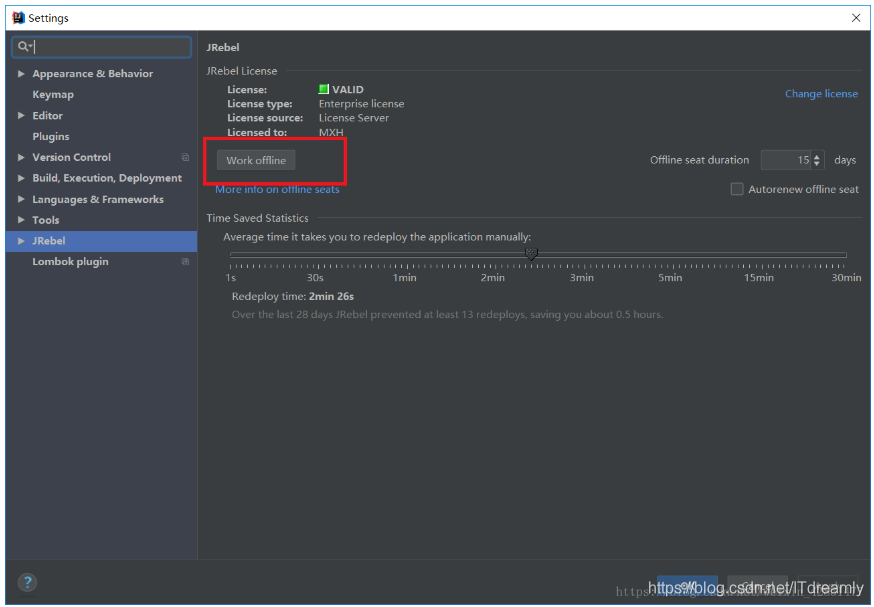Screen dimensions: 874x607
Task: Select JRebel settings entry
Action: (101, 241)
